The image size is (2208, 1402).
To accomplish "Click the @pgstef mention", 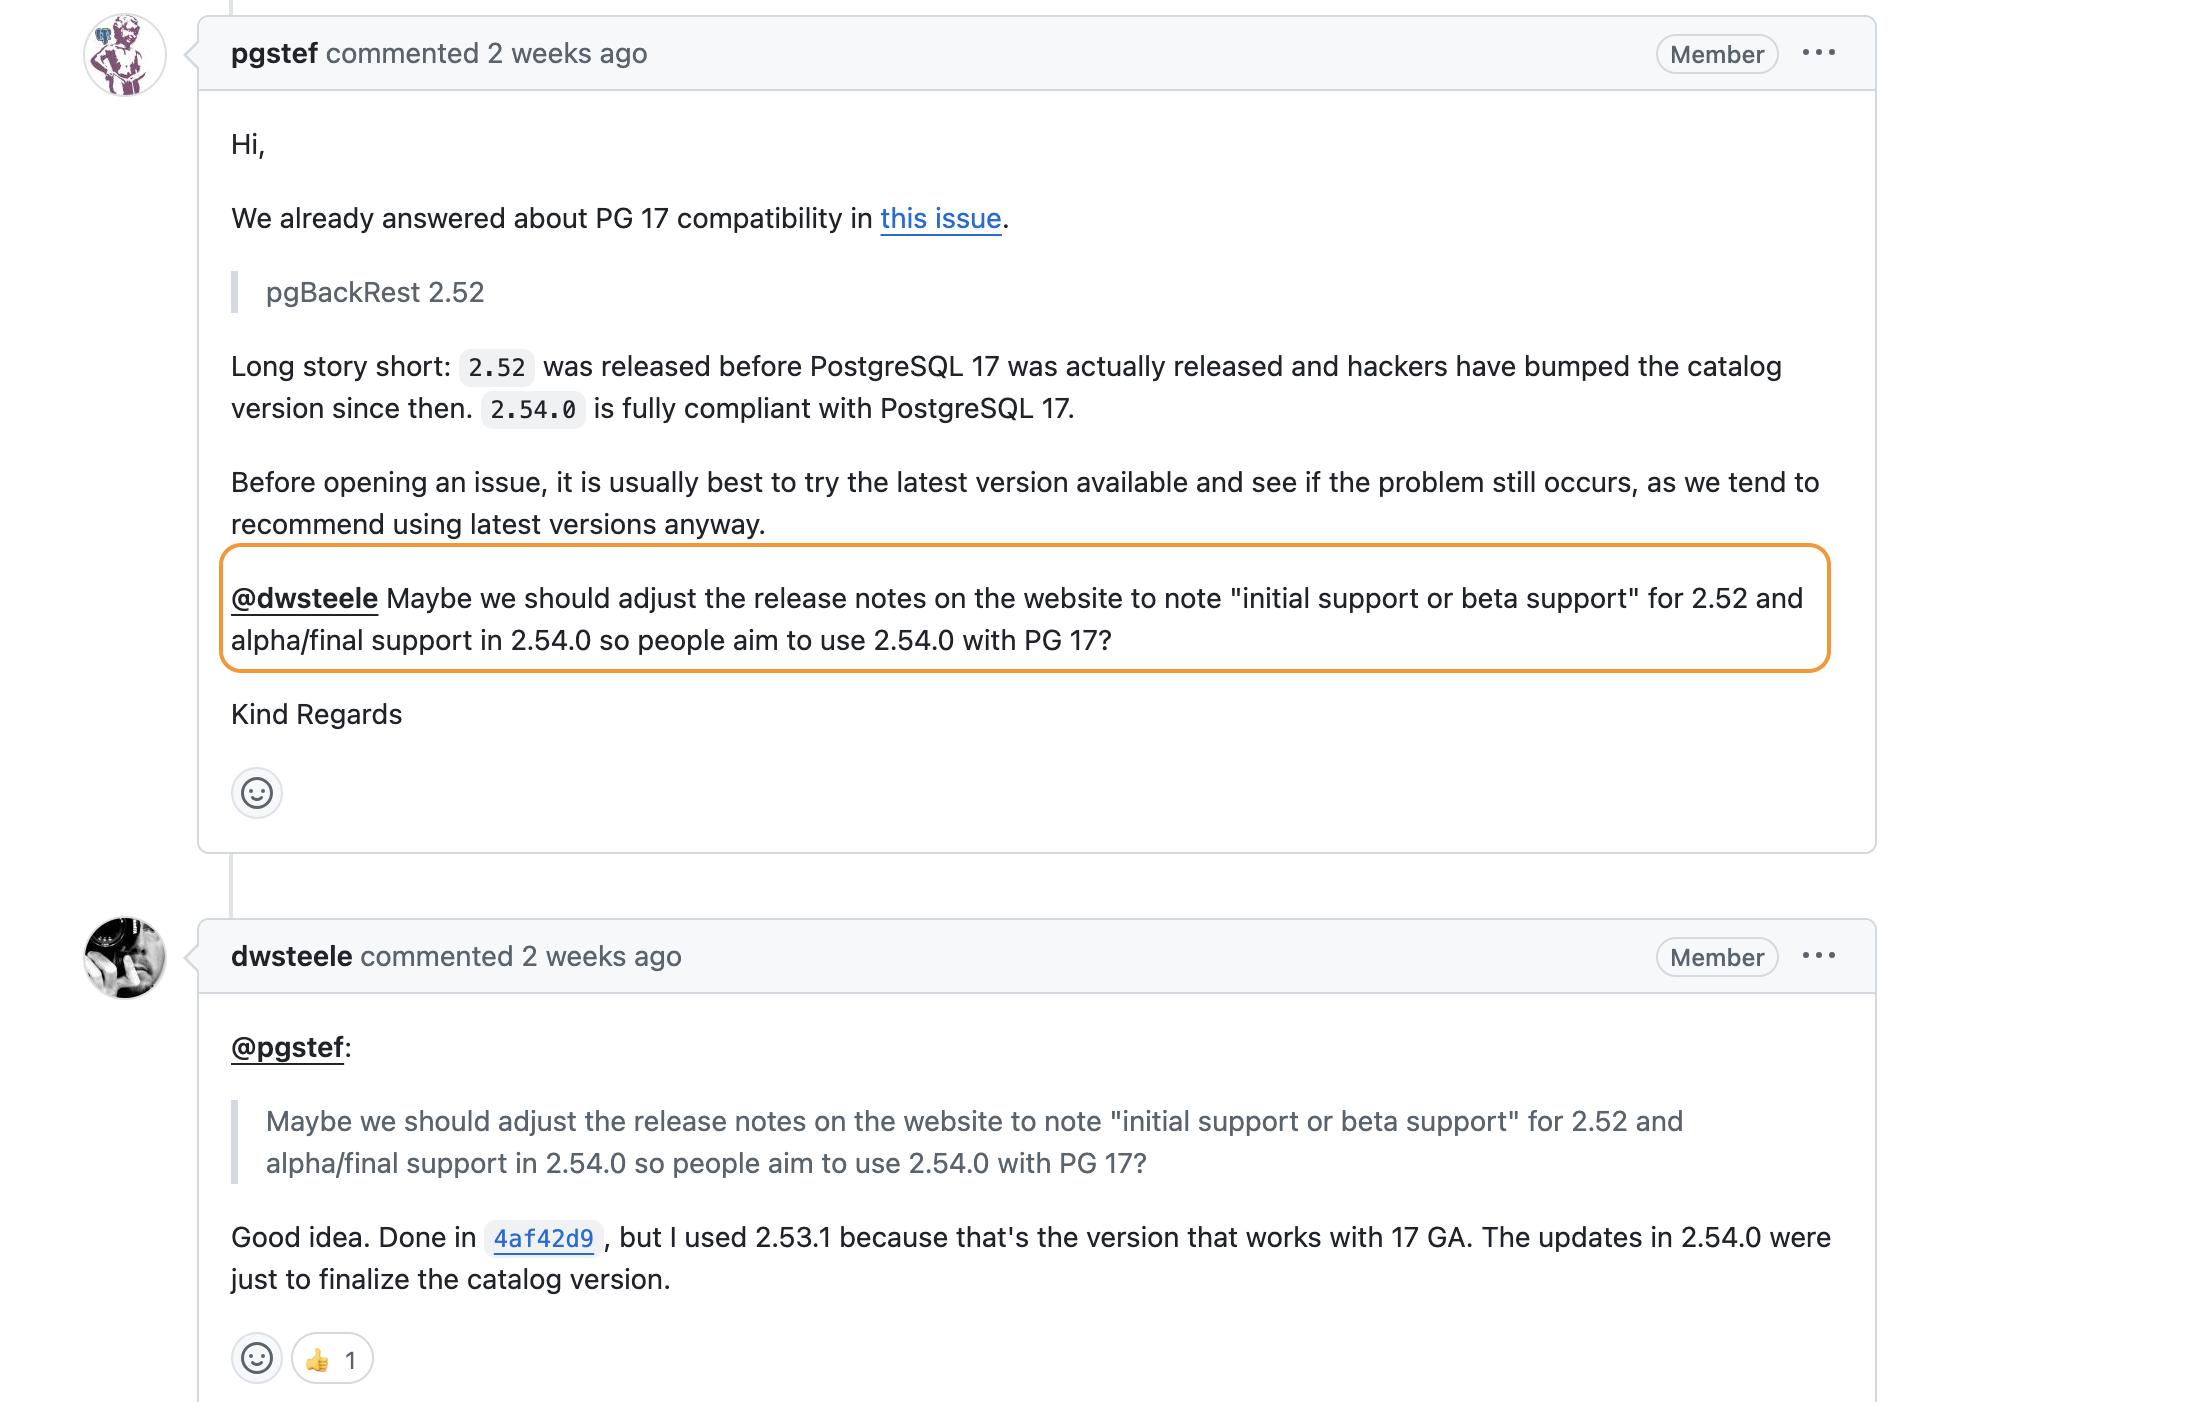I will [288, 1048].
